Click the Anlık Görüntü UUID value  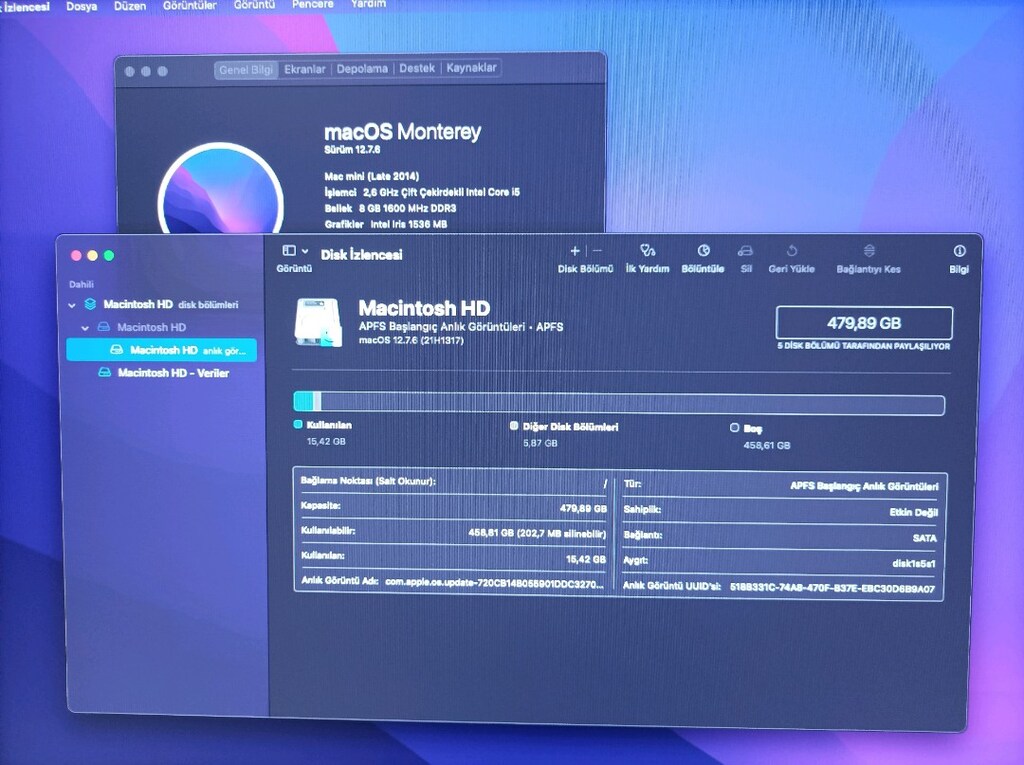(832, 588)
